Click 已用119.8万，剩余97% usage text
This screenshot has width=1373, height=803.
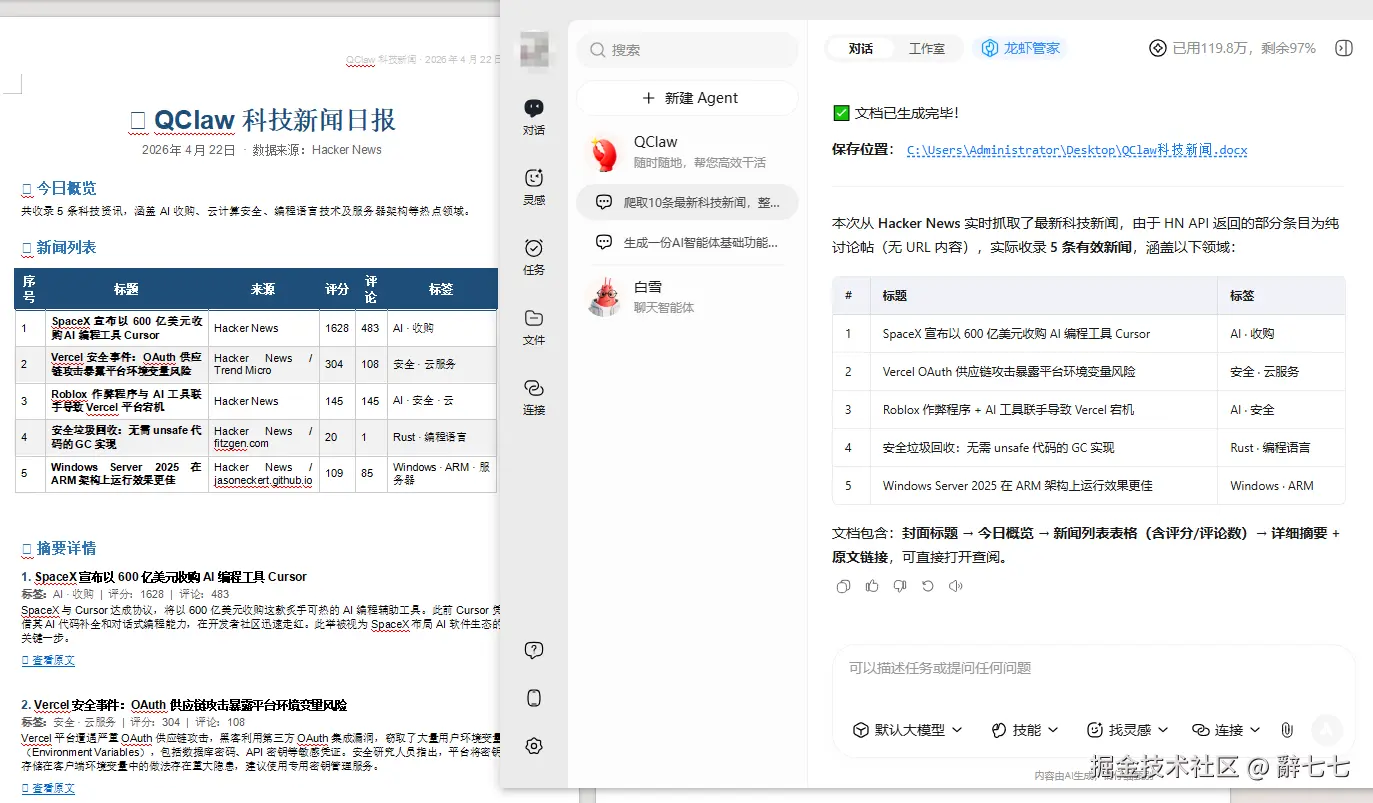(1244, 48)
